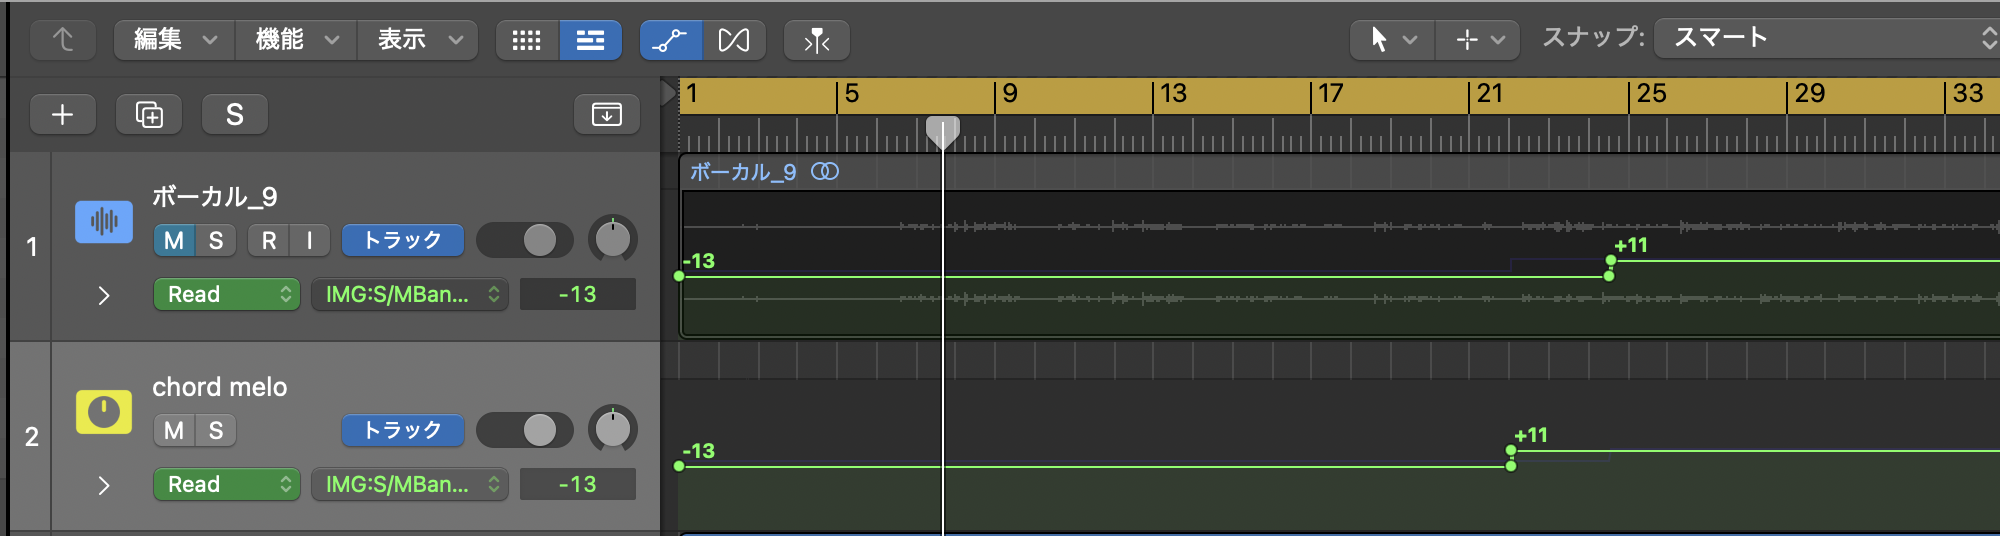
Task: Click the ボーカル_9 pan knob
Action: coord(613,239)
